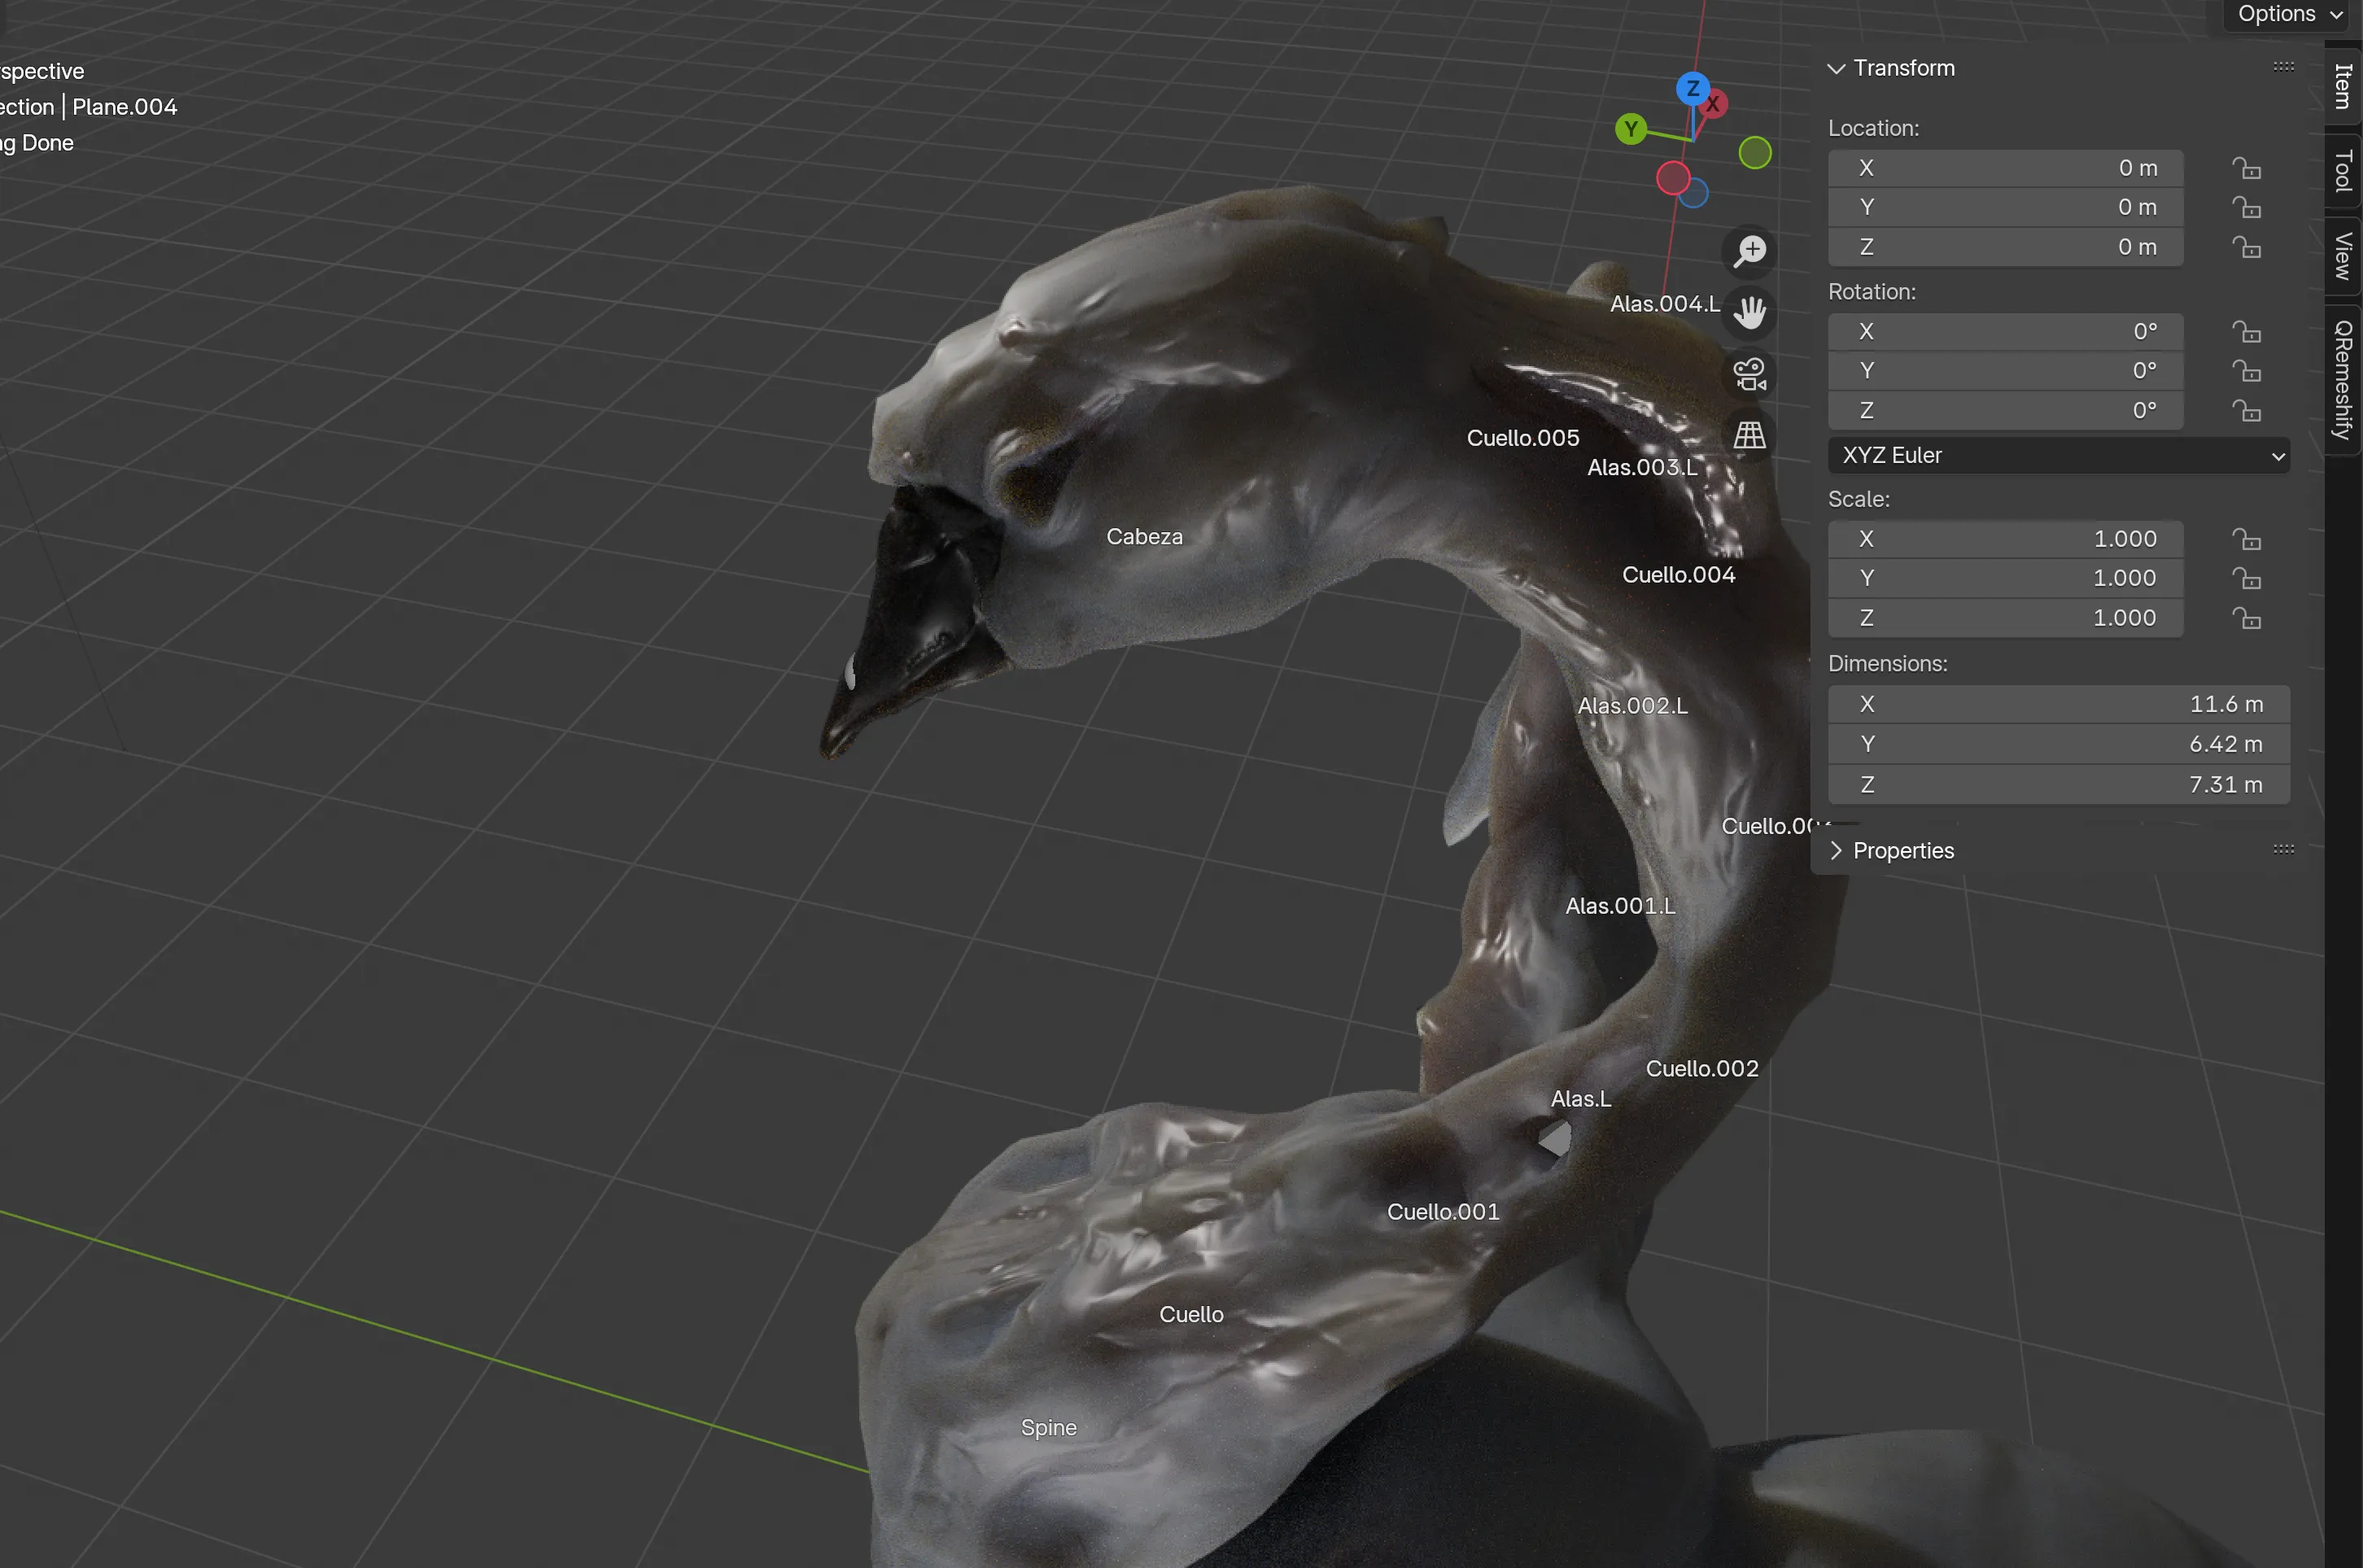Screen dimensions: 2363x1568
Task: Open the XYZ Euler rotation mode dropdown
Action: tap(2058, 455)
